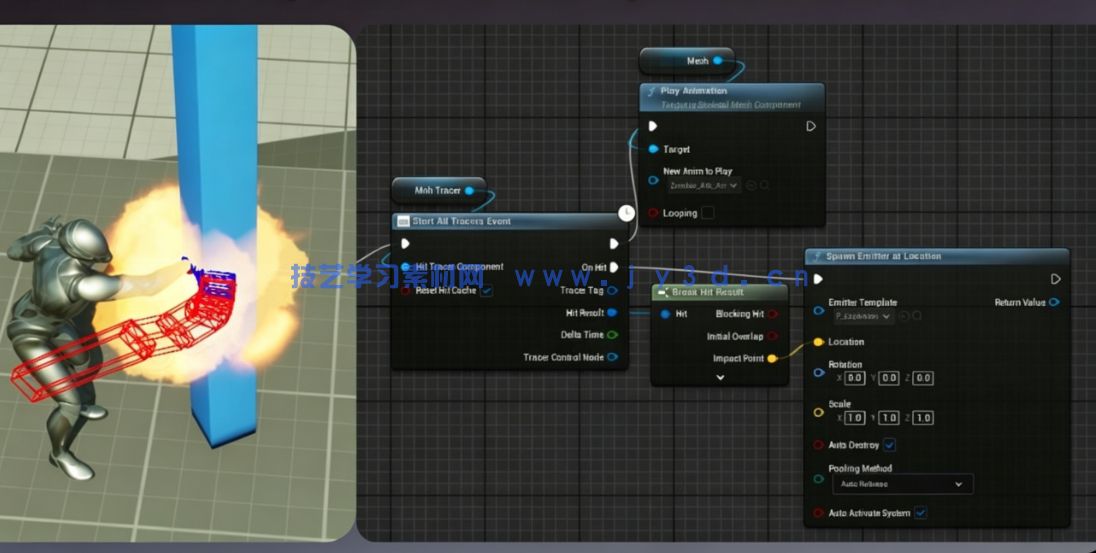Click the Browse icon beside Emitter Template

click(917, 316)
